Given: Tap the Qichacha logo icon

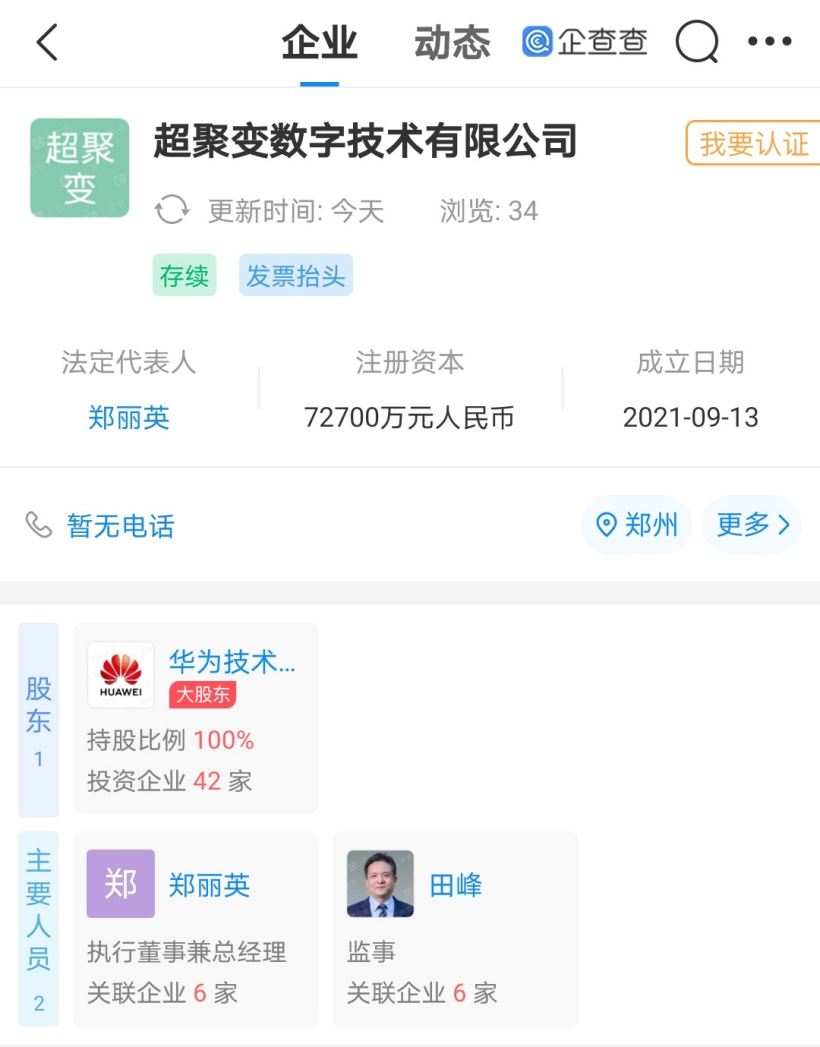Looking at the screenshot, I should [537, 42].
